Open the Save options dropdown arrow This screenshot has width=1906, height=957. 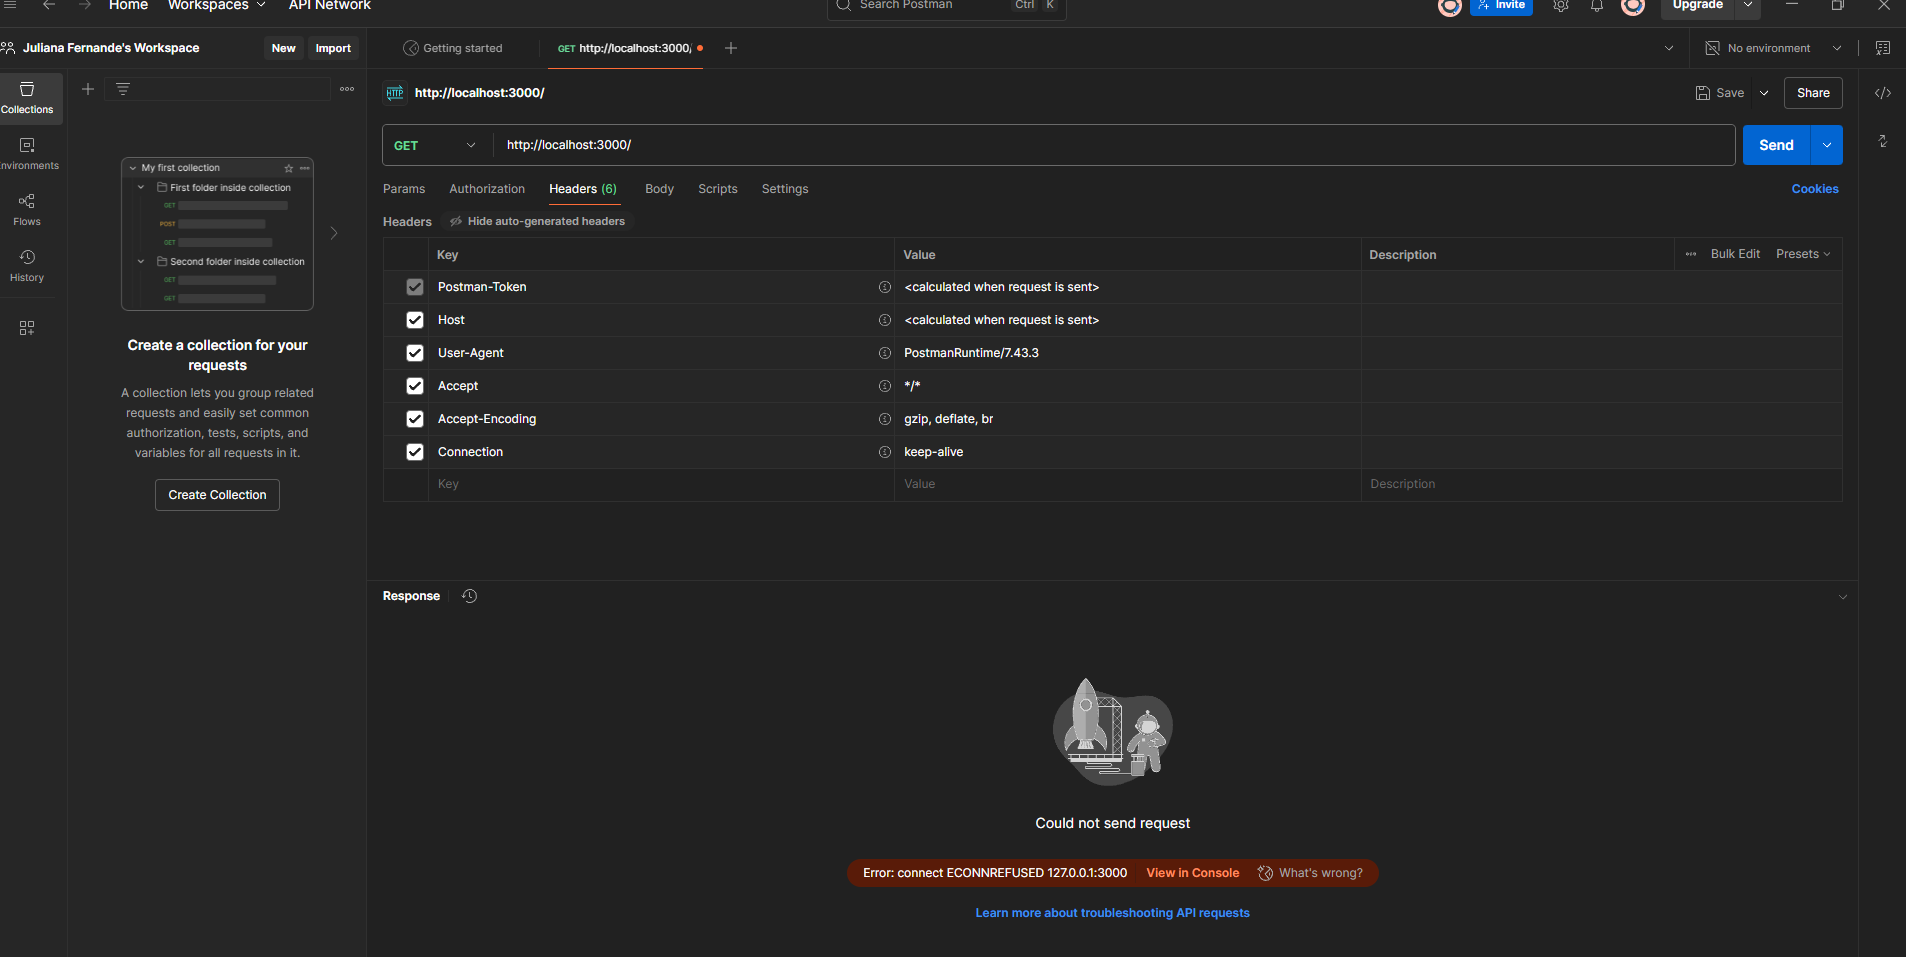(x=1764, y=93)
